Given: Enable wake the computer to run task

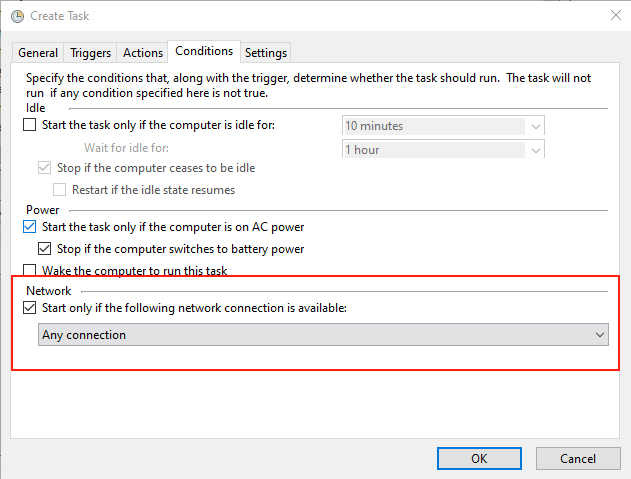Looking at the screenshot, I should (29, 270).
